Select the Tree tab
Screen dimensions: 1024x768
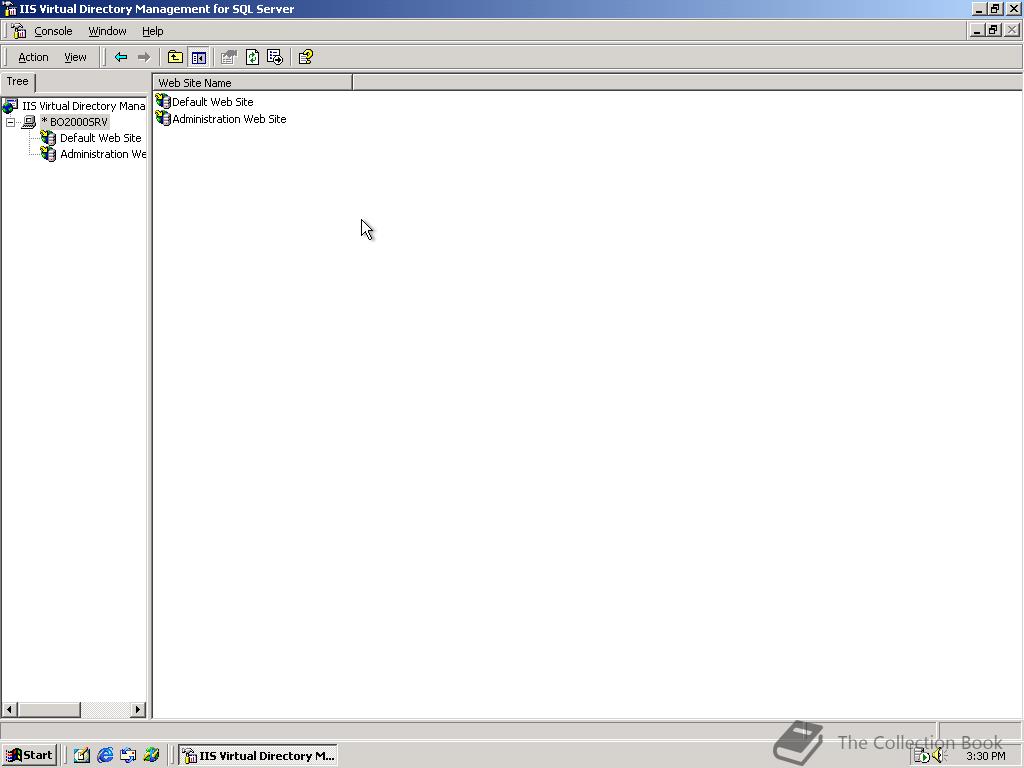point(18,82)
